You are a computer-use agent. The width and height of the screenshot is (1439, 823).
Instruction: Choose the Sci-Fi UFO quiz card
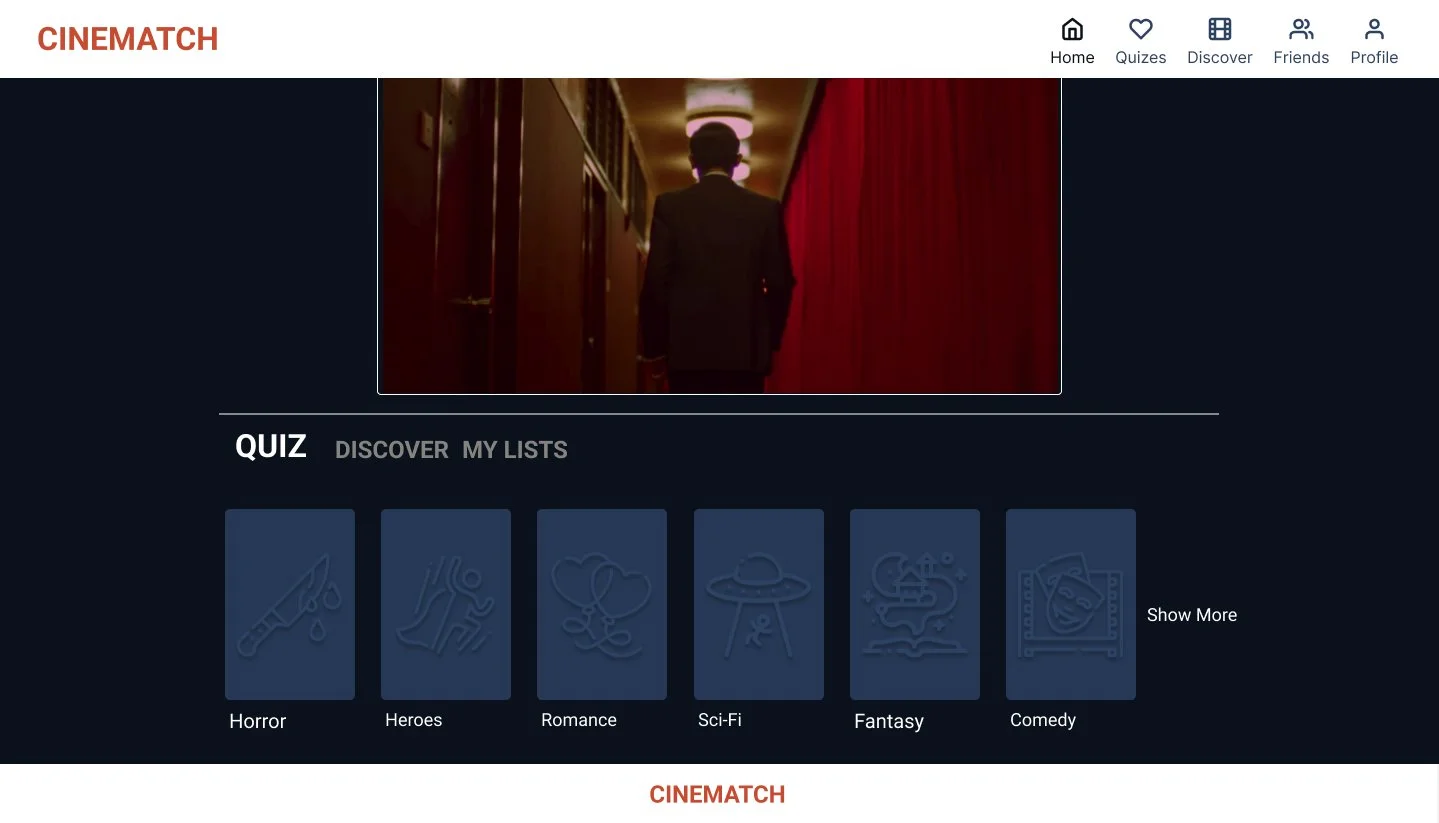tap(759, 604)
